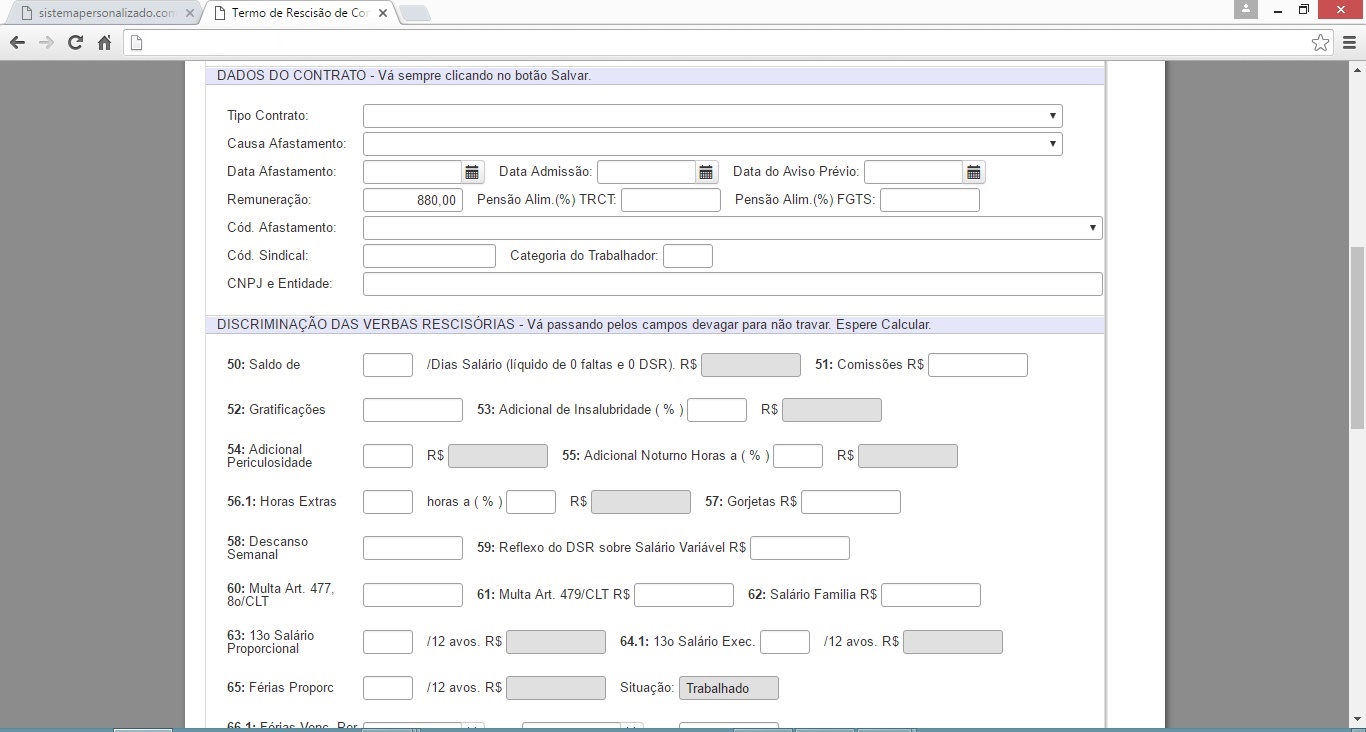
Task: Close the sistemapersonalizado tab
Action: 190,14
